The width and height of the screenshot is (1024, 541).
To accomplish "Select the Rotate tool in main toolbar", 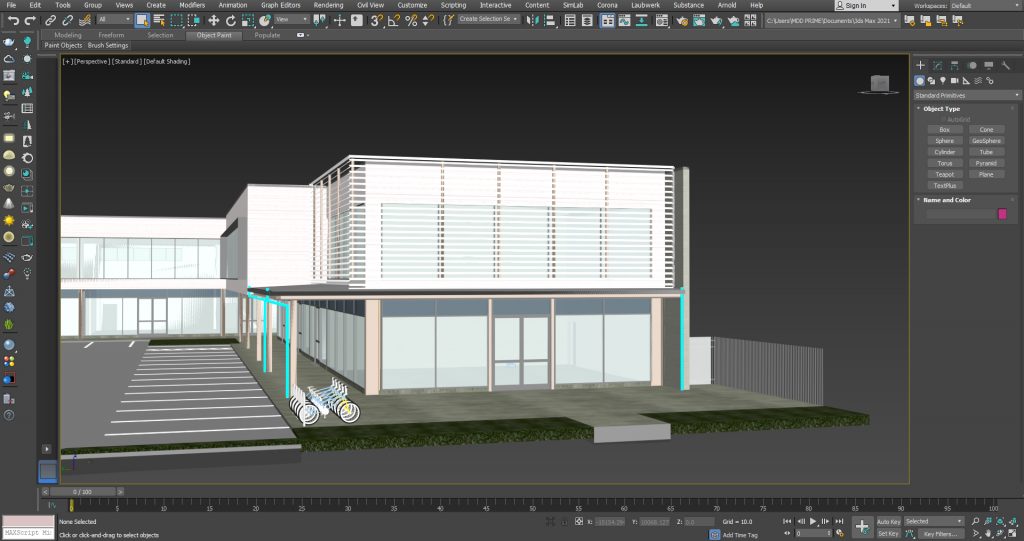I will pos(231,20).
